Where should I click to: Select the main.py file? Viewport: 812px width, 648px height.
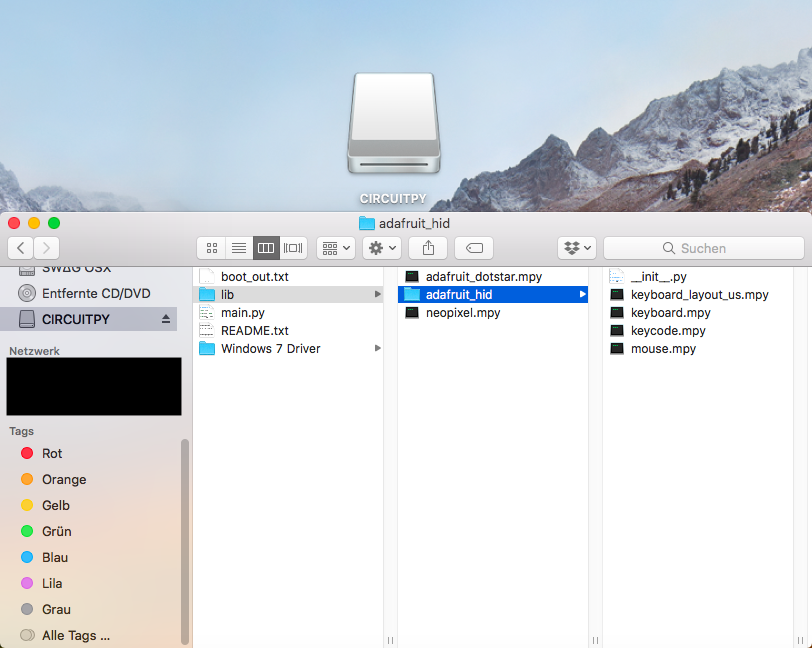(288, 313)
